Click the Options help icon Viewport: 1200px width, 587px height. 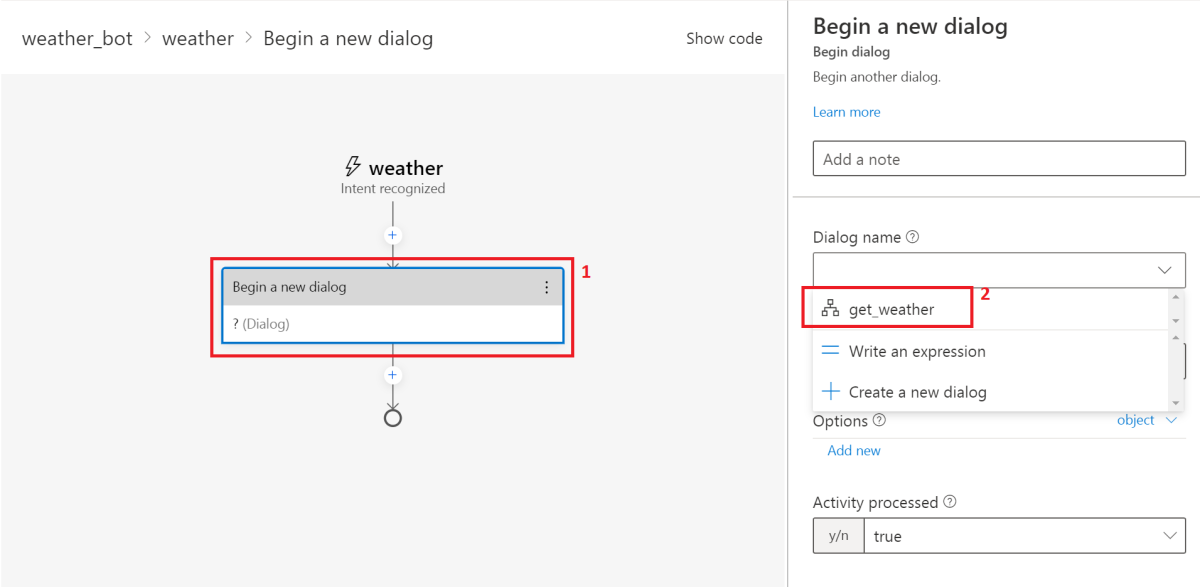point(879,421)
